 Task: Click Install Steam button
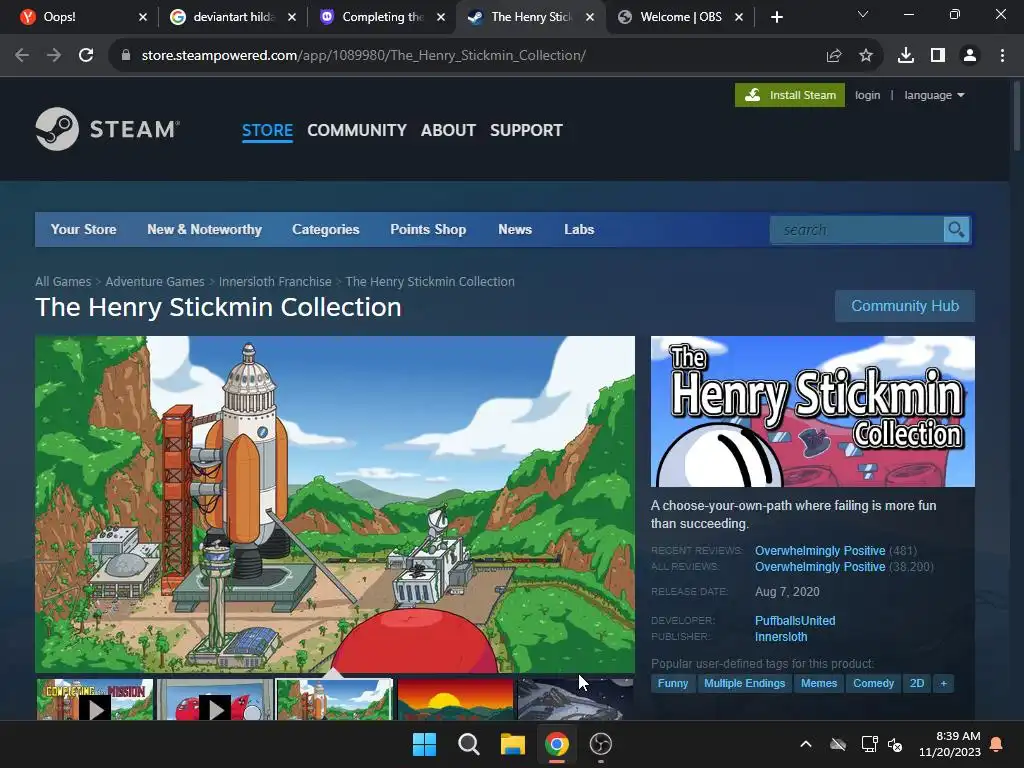pos(790,95)
